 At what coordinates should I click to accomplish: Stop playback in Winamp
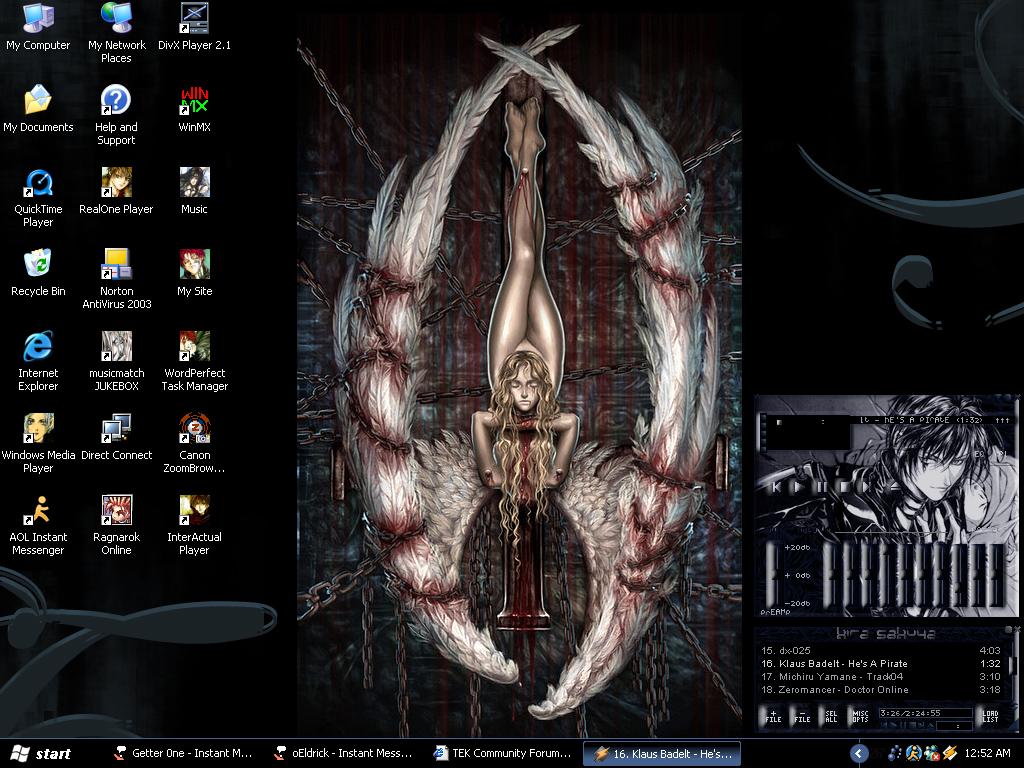(844, 487)
